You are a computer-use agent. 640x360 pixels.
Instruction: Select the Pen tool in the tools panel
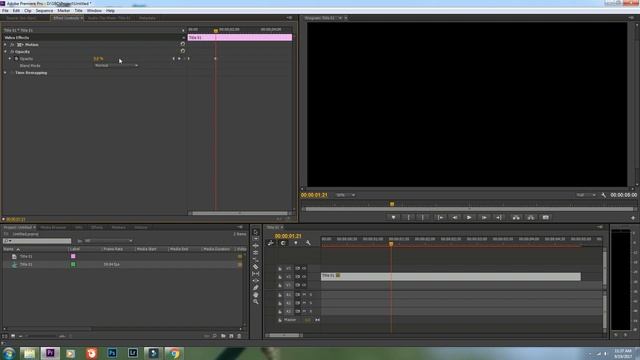point(256,287)
